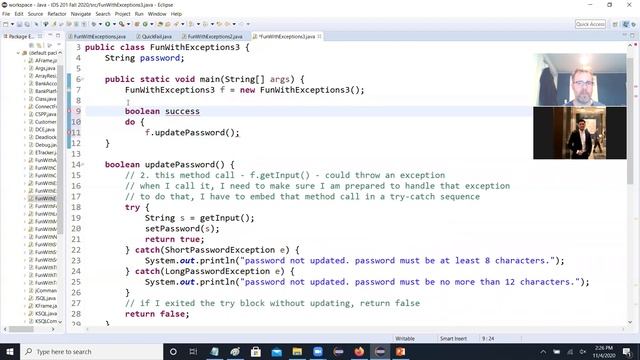Click the Package Explorer horizontal scrollbar
The width and height of the screenshot is (640, 360).
(21, 329)
